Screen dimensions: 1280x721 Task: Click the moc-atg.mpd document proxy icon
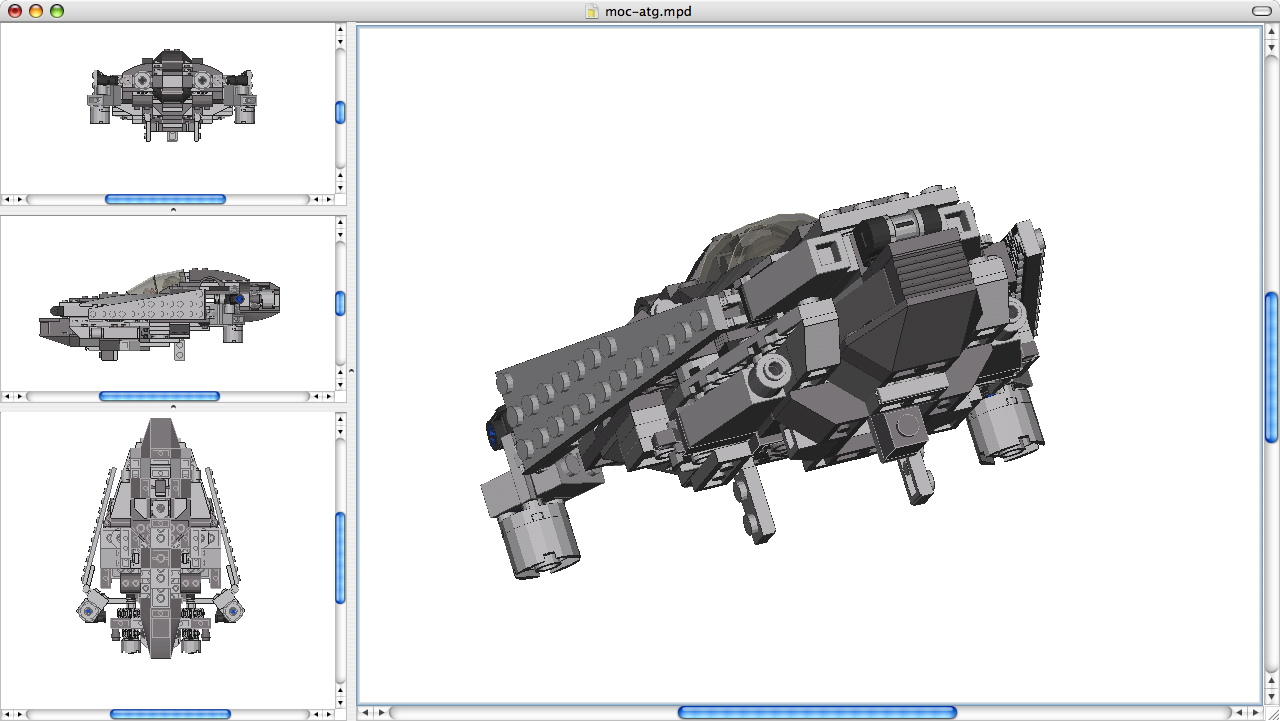coord(591,12)
